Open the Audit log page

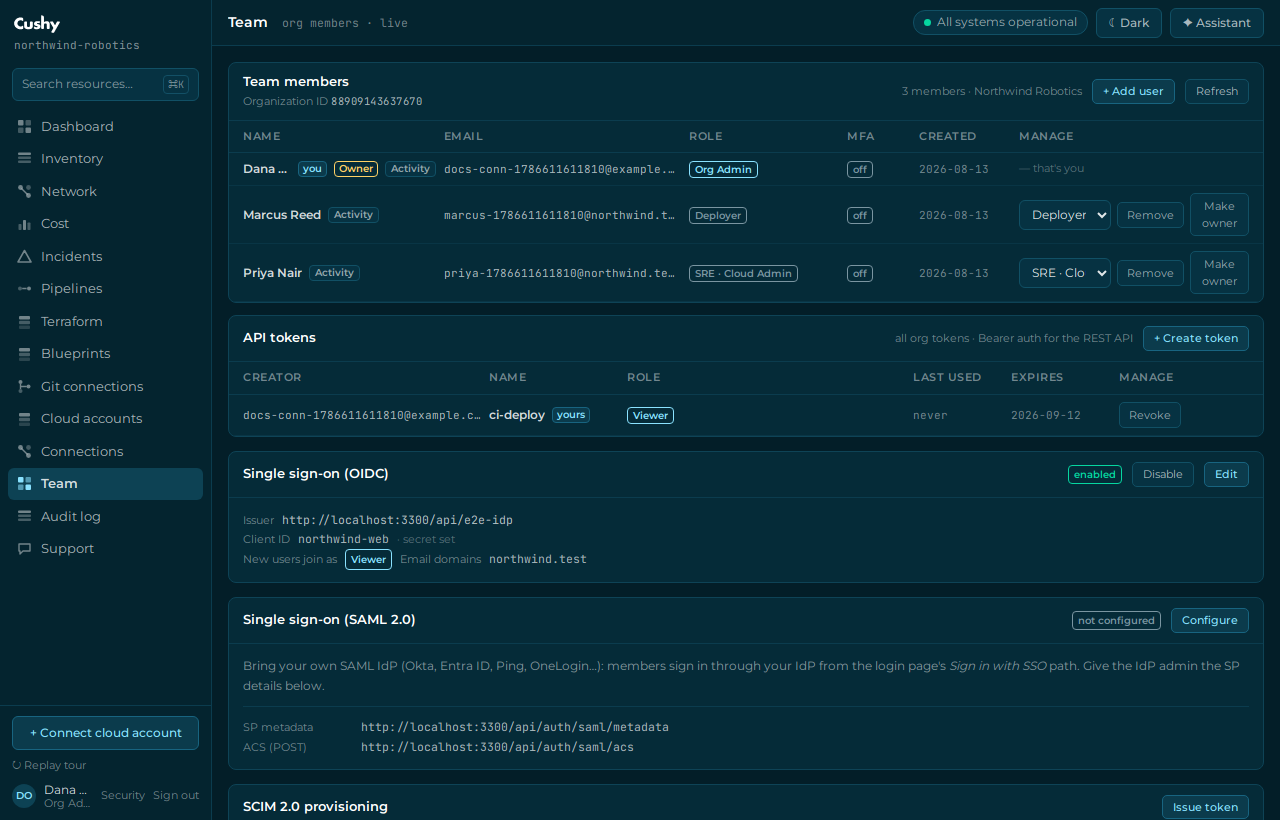tap(105, 516)
